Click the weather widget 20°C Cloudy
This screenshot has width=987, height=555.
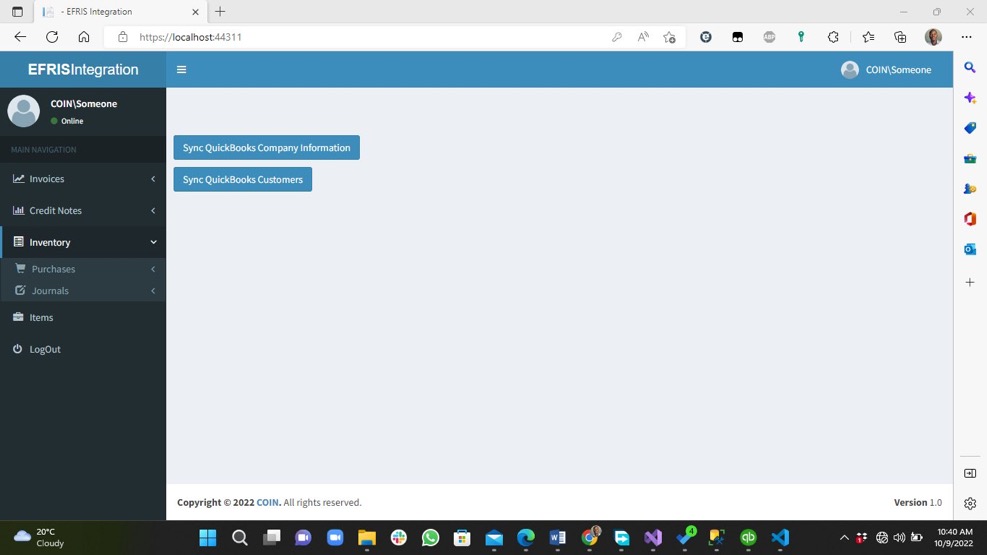(39, 537)
